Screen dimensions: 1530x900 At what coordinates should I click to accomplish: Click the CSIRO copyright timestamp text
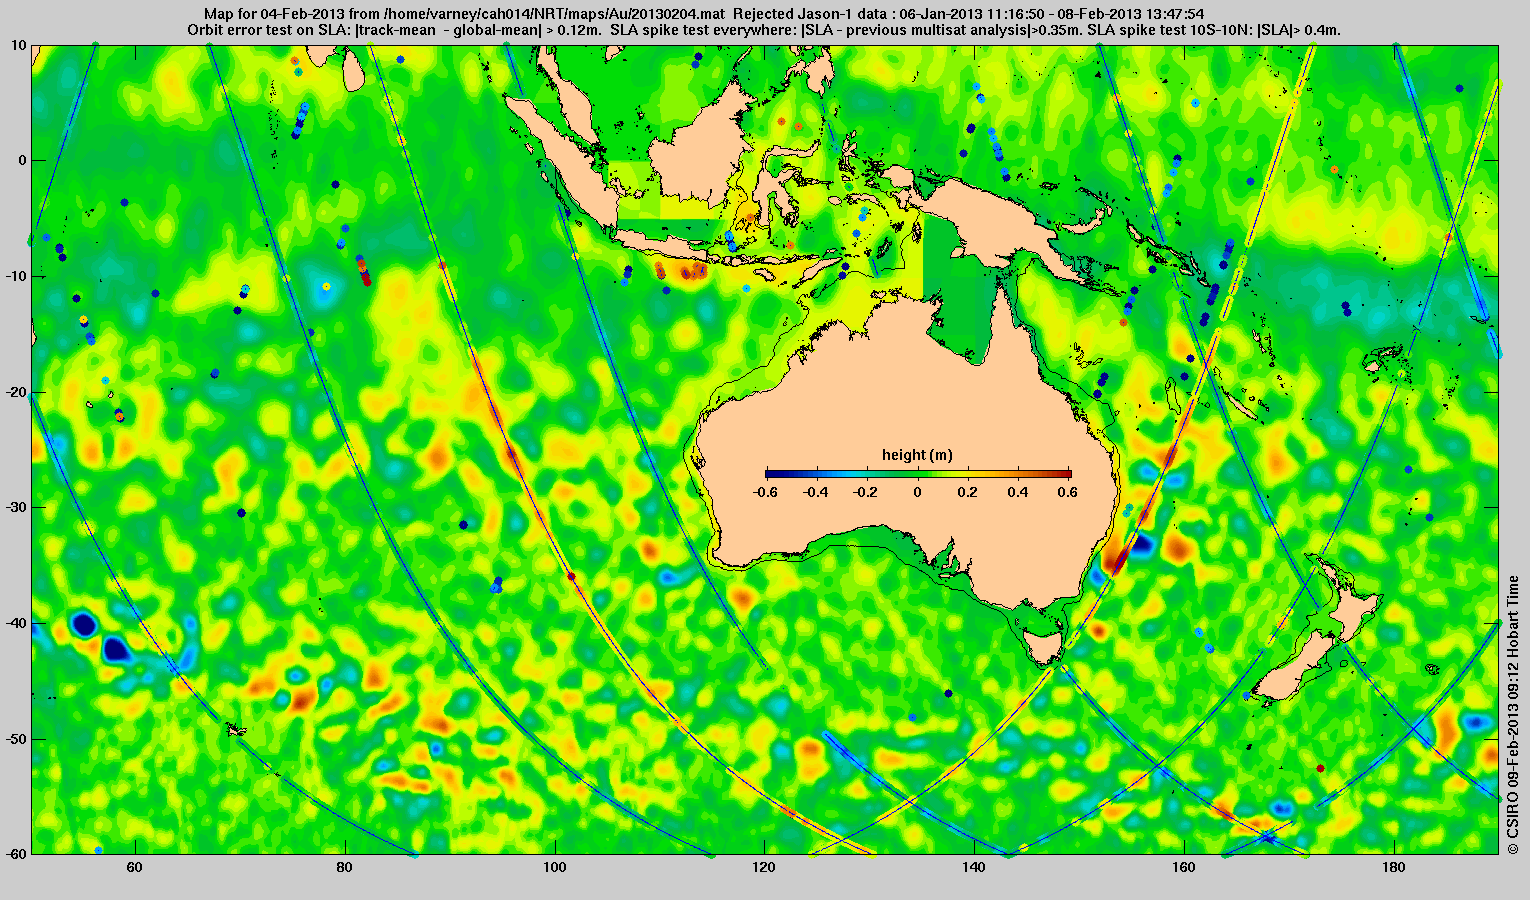(1514, 714)
